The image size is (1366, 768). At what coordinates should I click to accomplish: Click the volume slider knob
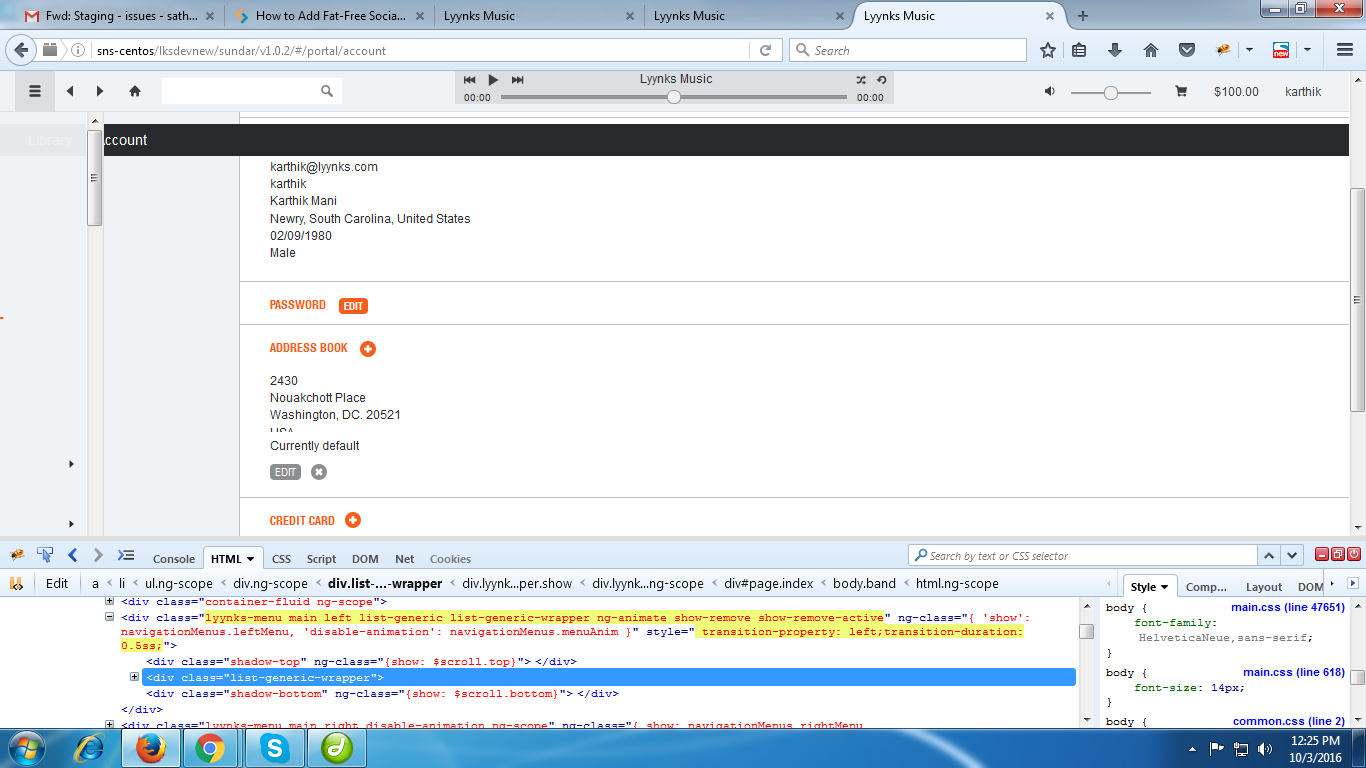tap(1111, 92)
